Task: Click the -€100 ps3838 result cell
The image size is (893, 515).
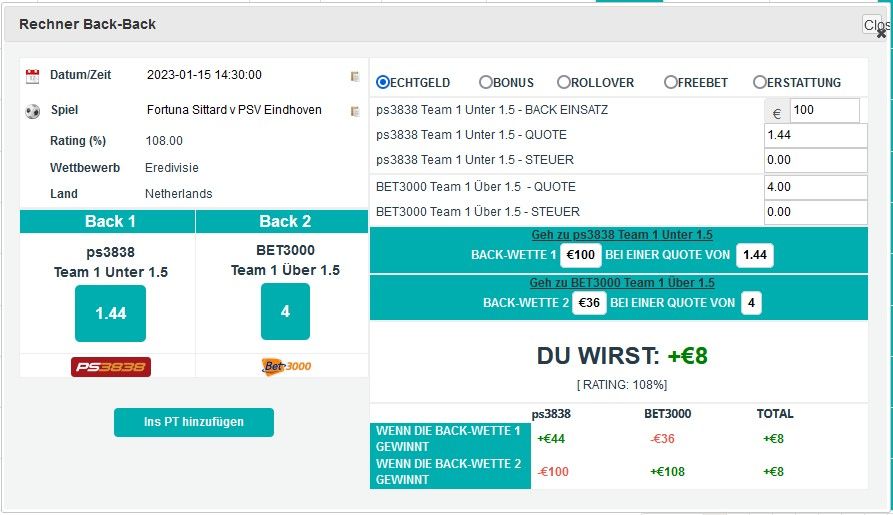Action: tap(554, 472)
